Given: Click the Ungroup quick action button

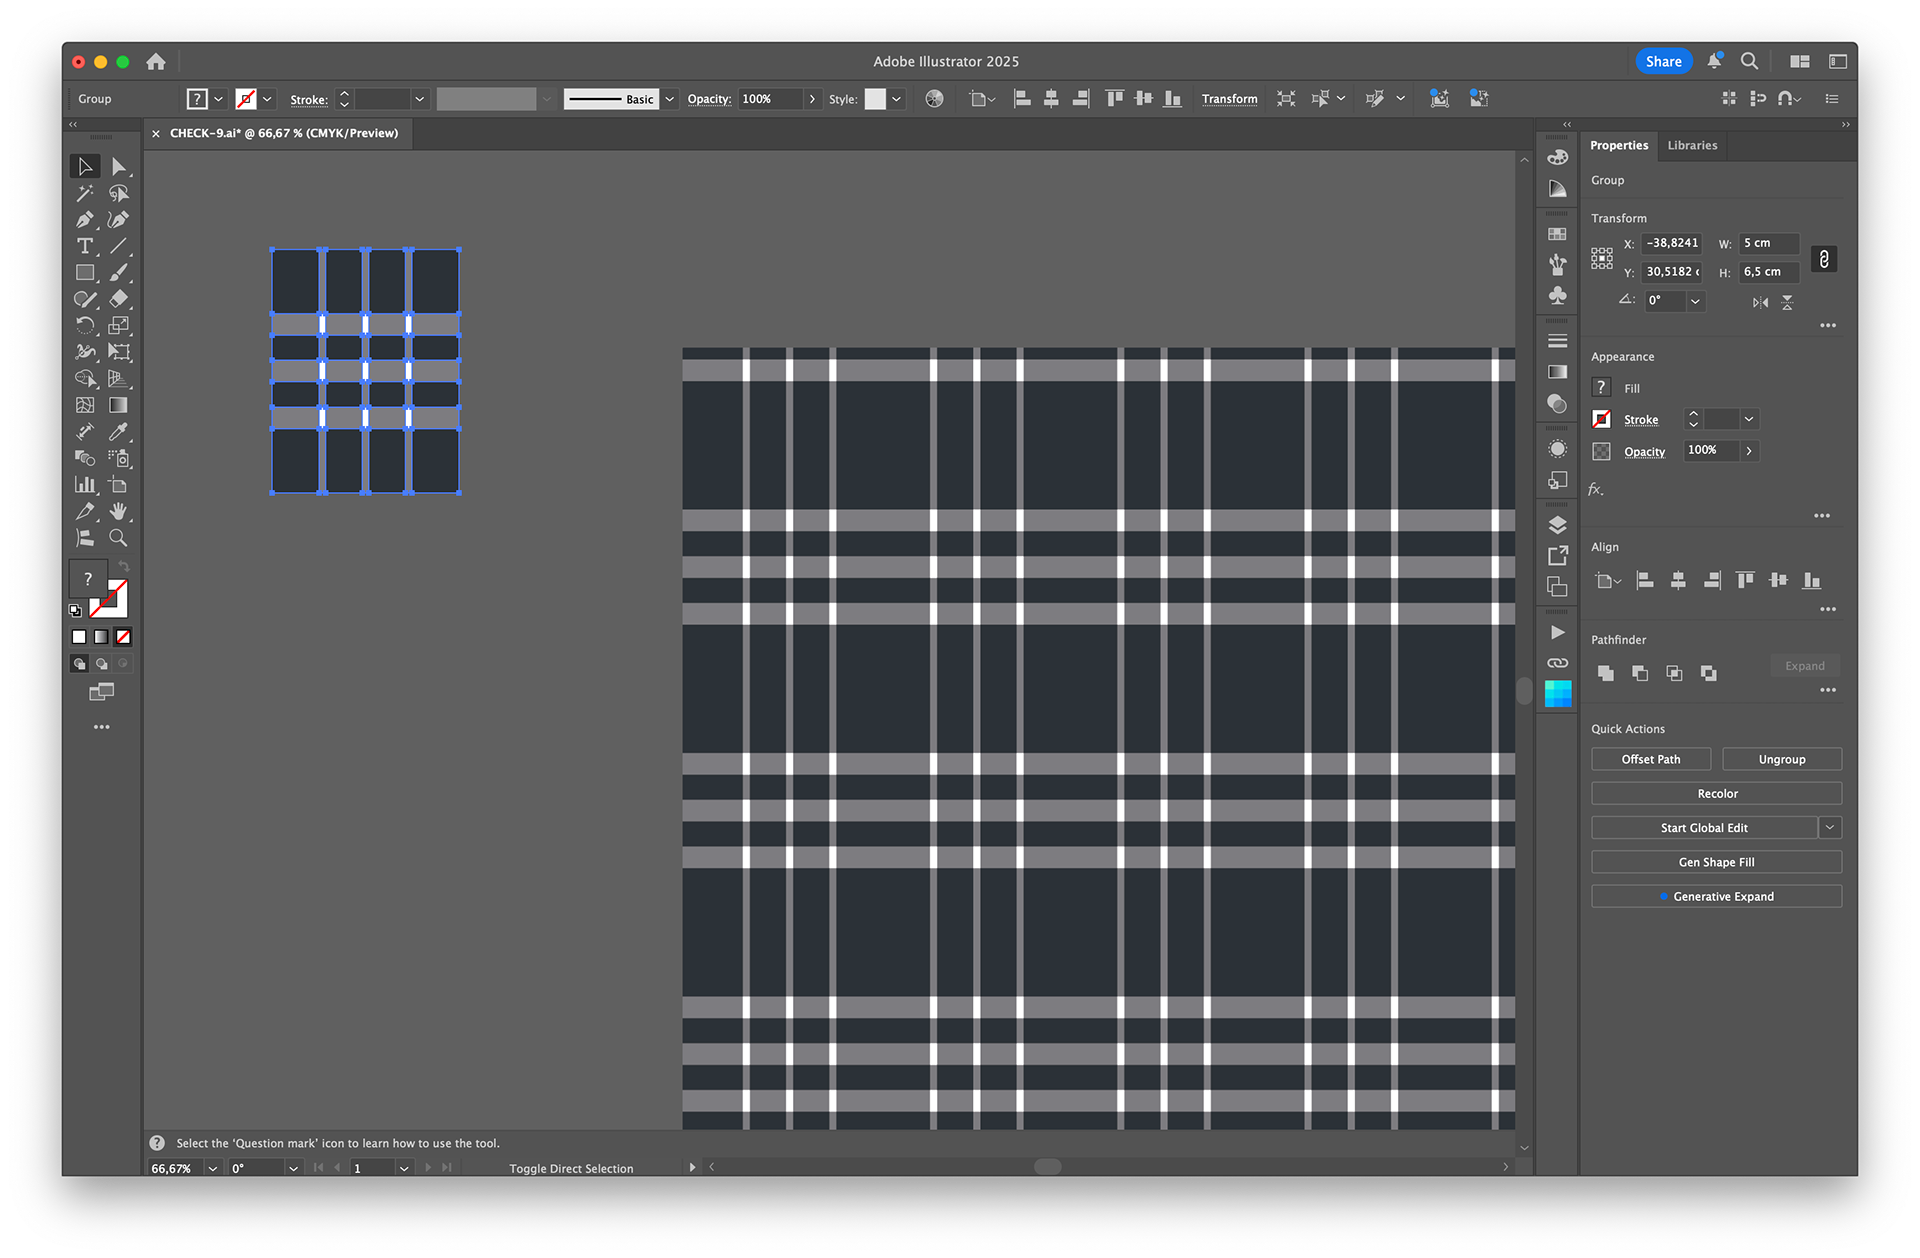Looking at the screenshot, I should pyautogui.click(x=1781, y=759).
